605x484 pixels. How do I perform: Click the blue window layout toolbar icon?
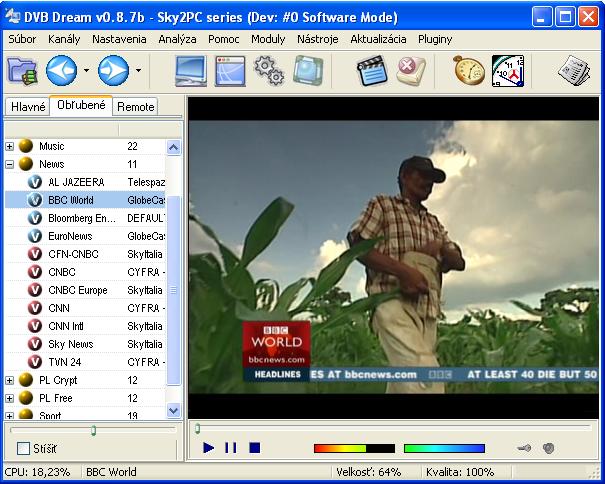tap(230, 71)
